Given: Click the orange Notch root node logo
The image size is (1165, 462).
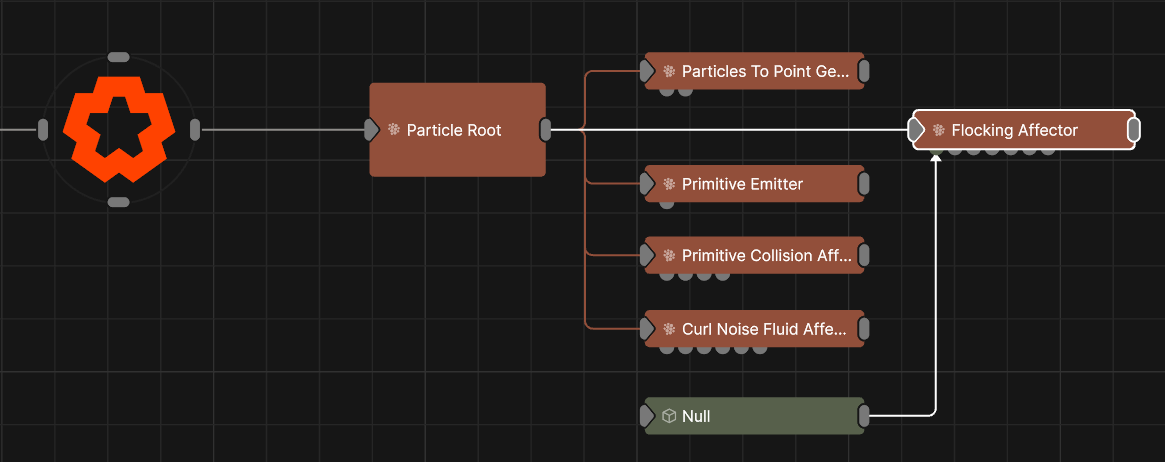Looking at the screenshot, I should coord(118,129).
